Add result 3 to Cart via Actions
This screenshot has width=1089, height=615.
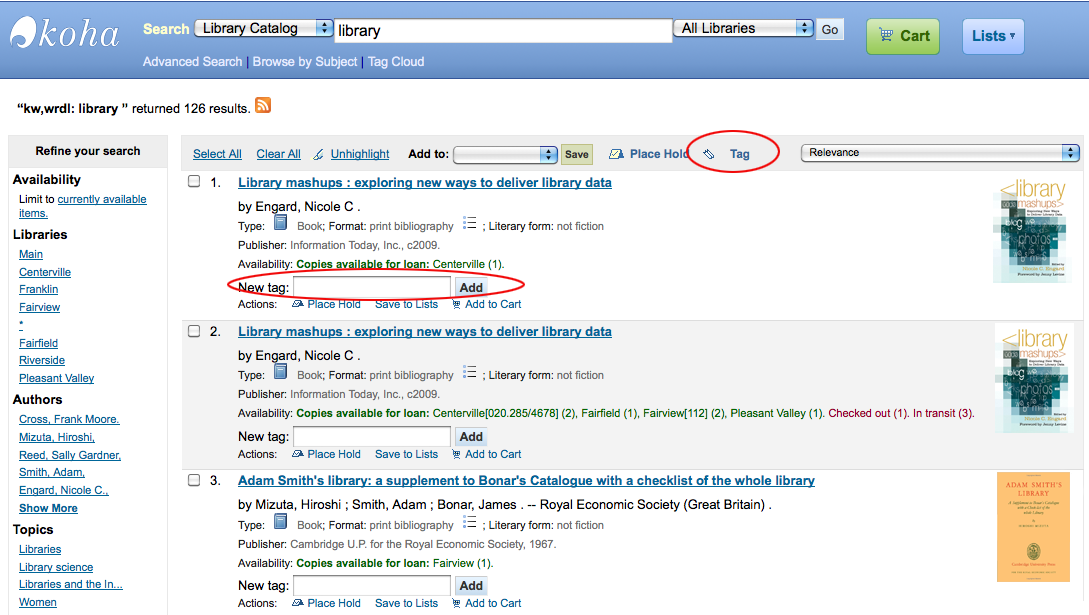point(486,603)
